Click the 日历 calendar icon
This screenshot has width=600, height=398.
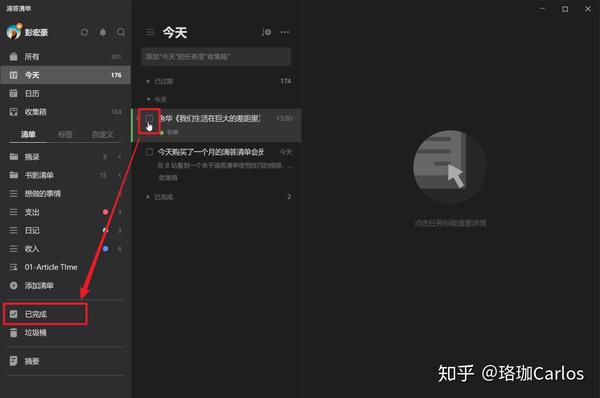[13, 93]
